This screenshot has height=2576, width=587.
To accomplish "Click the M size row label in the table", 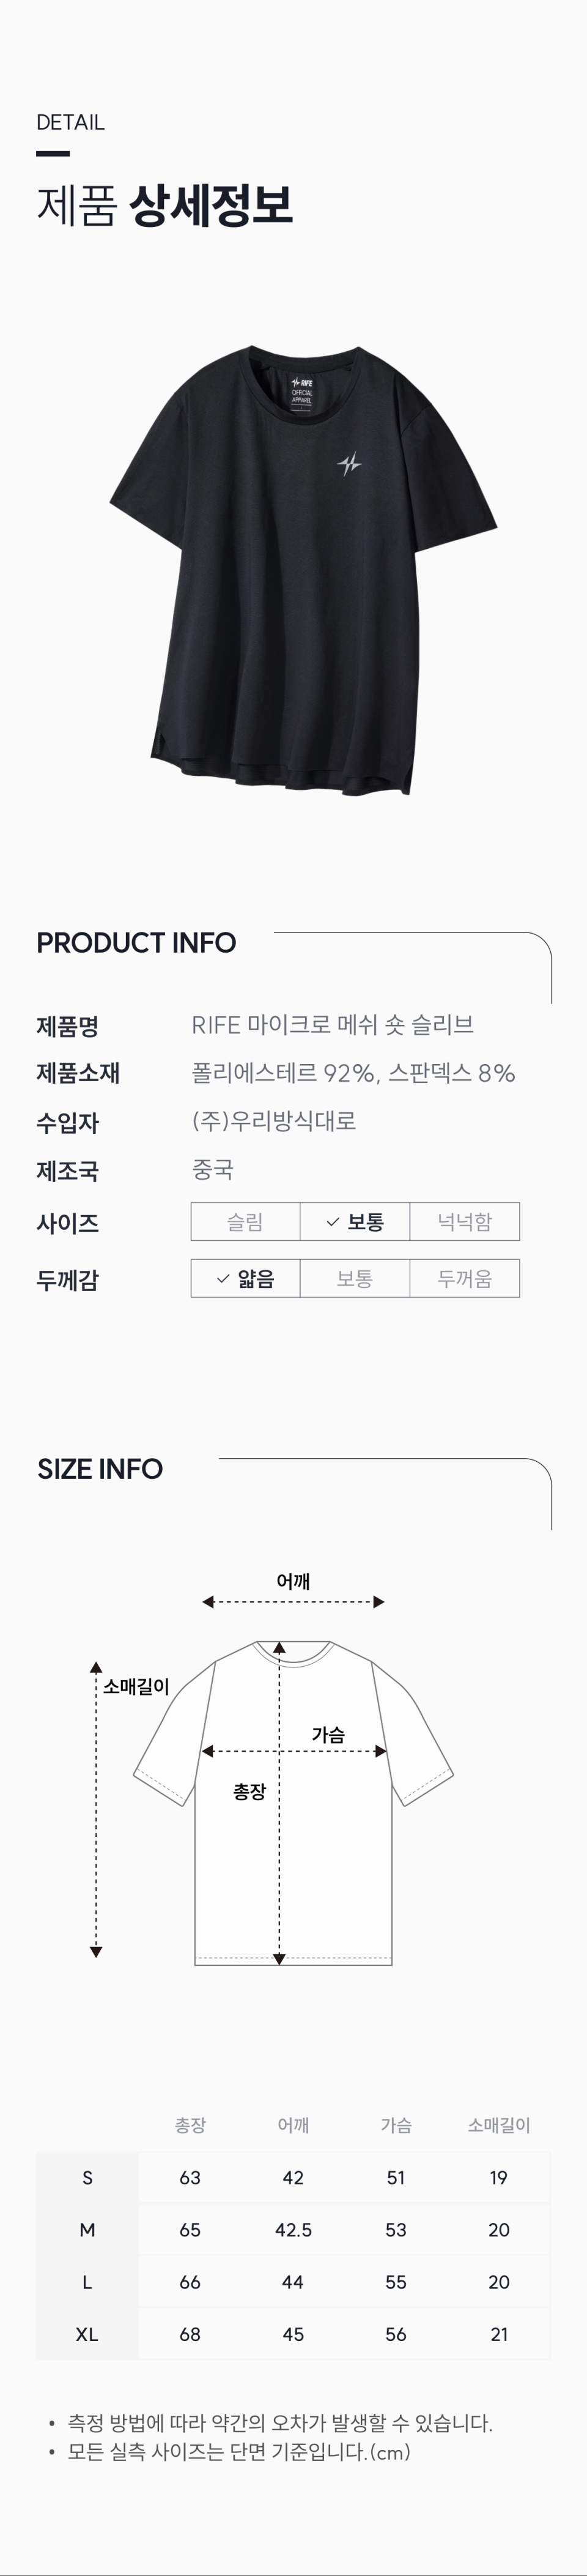I will point(87,2230).
